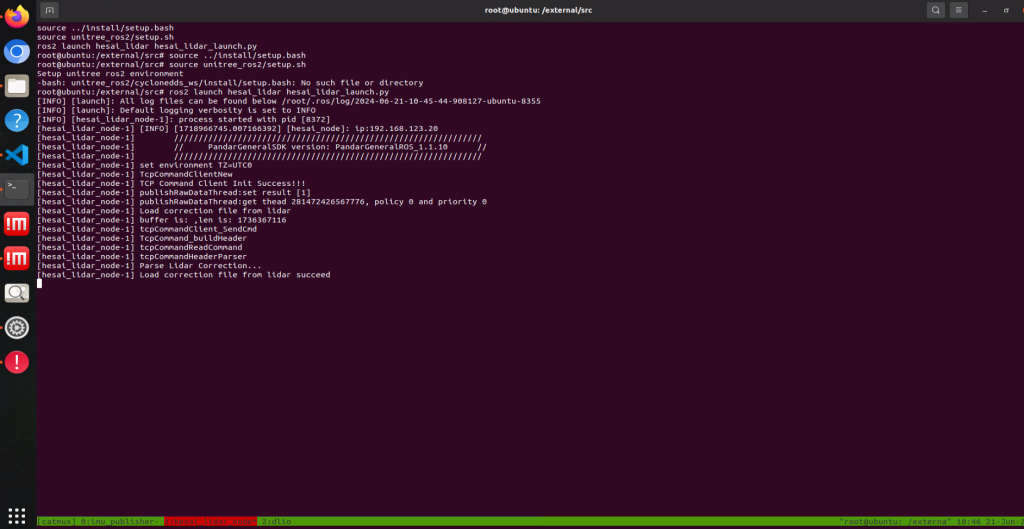Screen dimensions: 1024x529
Task: Click the 'process started with pid [8372]' line
Action: coord(184,120)
